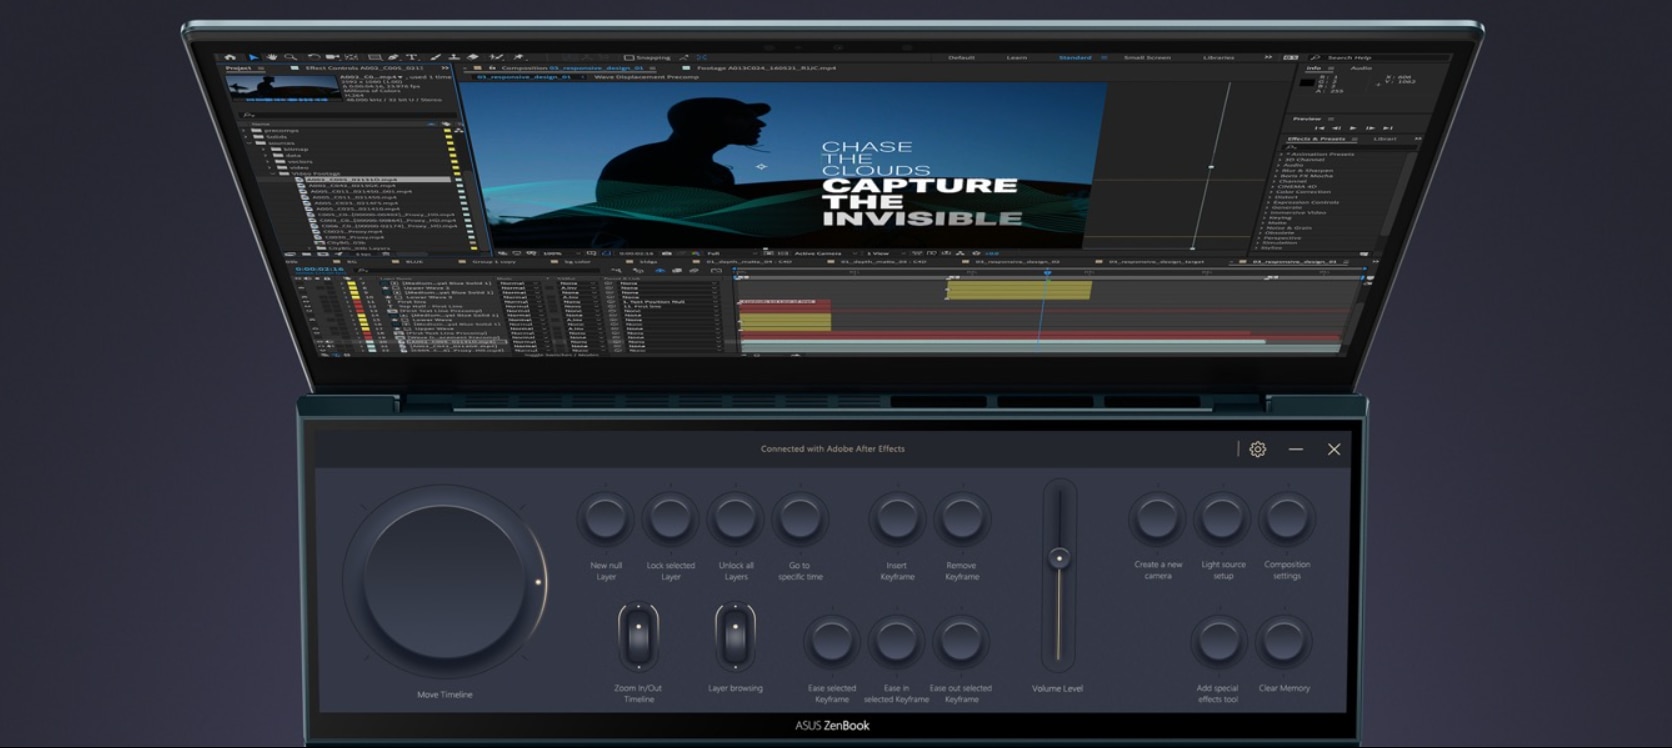Tap the New null Layer knob
This screenshot has height=748, width=1672.
605,518
